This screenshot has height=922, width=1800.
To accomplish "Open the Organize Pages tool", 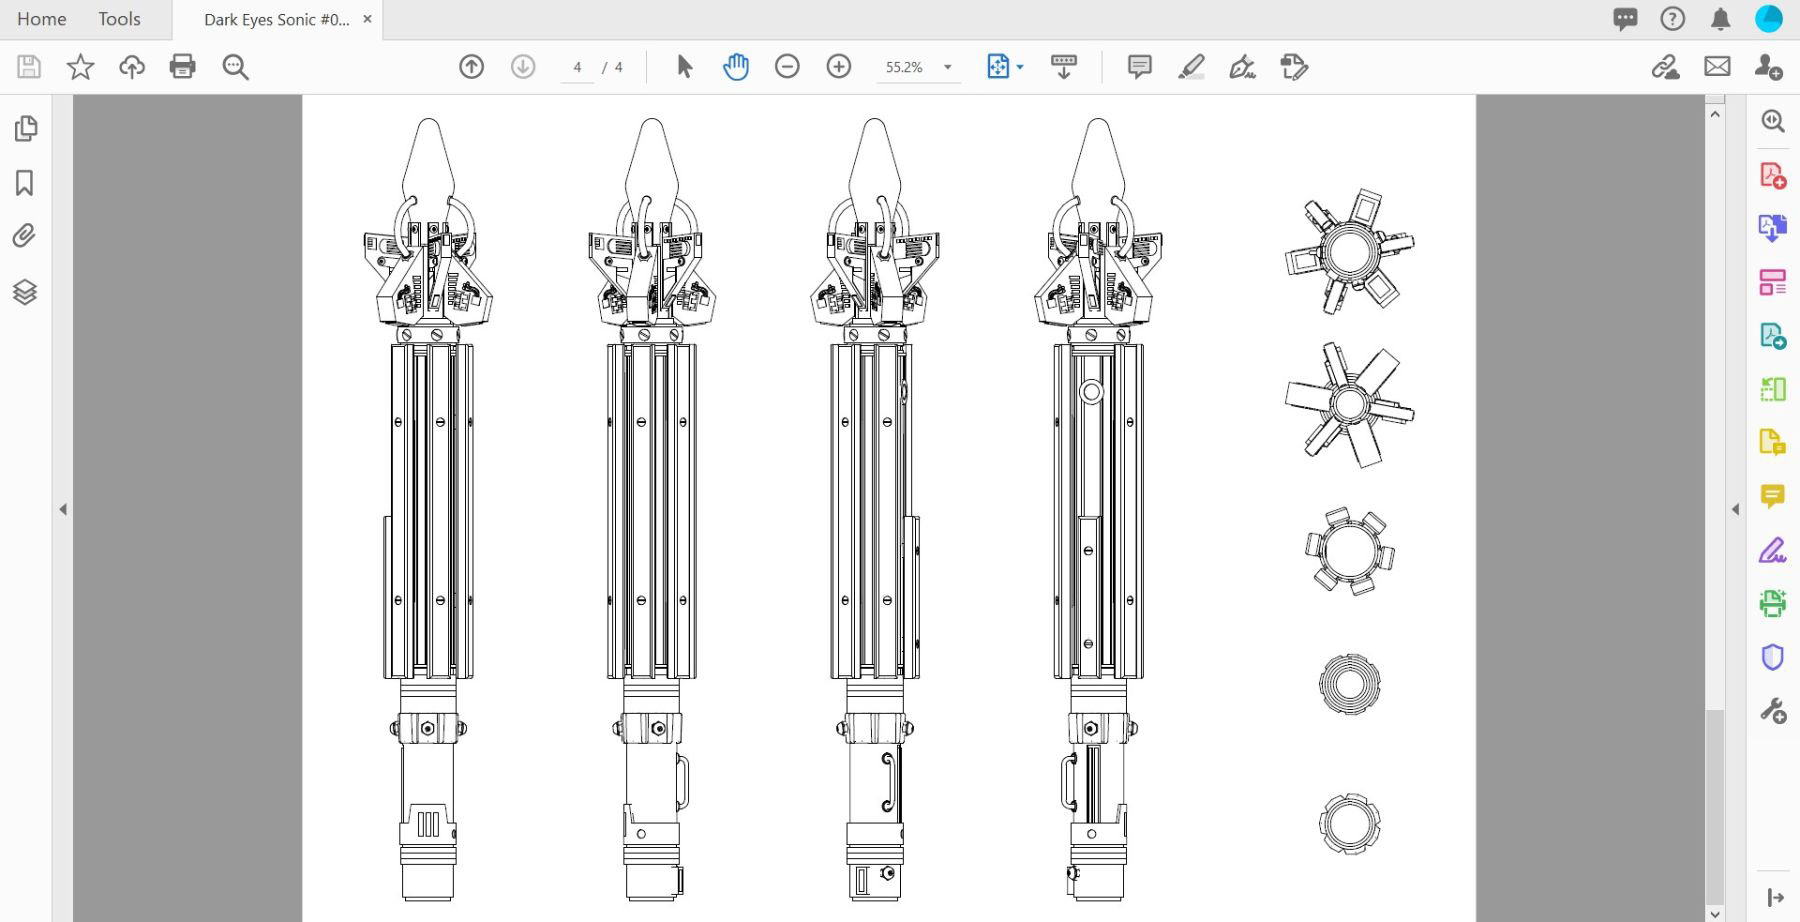I will click(x=1773, y=282).
